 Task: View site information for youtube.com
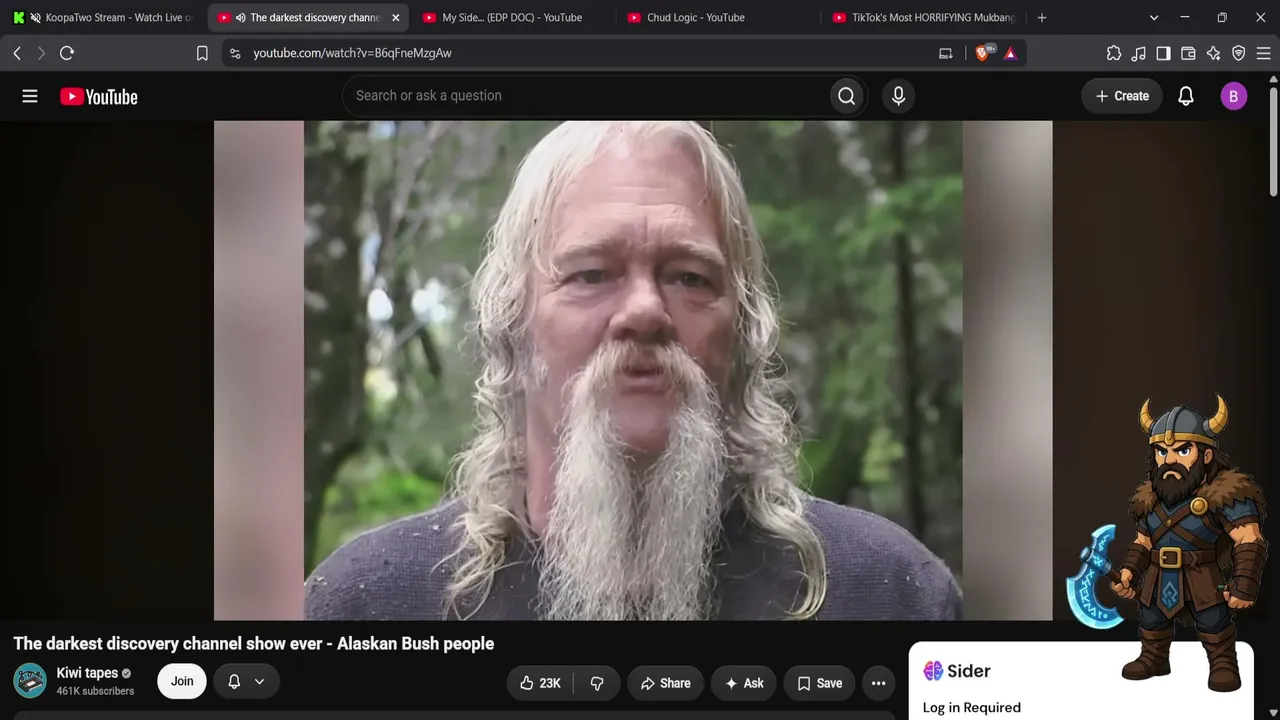click(235, 53)
